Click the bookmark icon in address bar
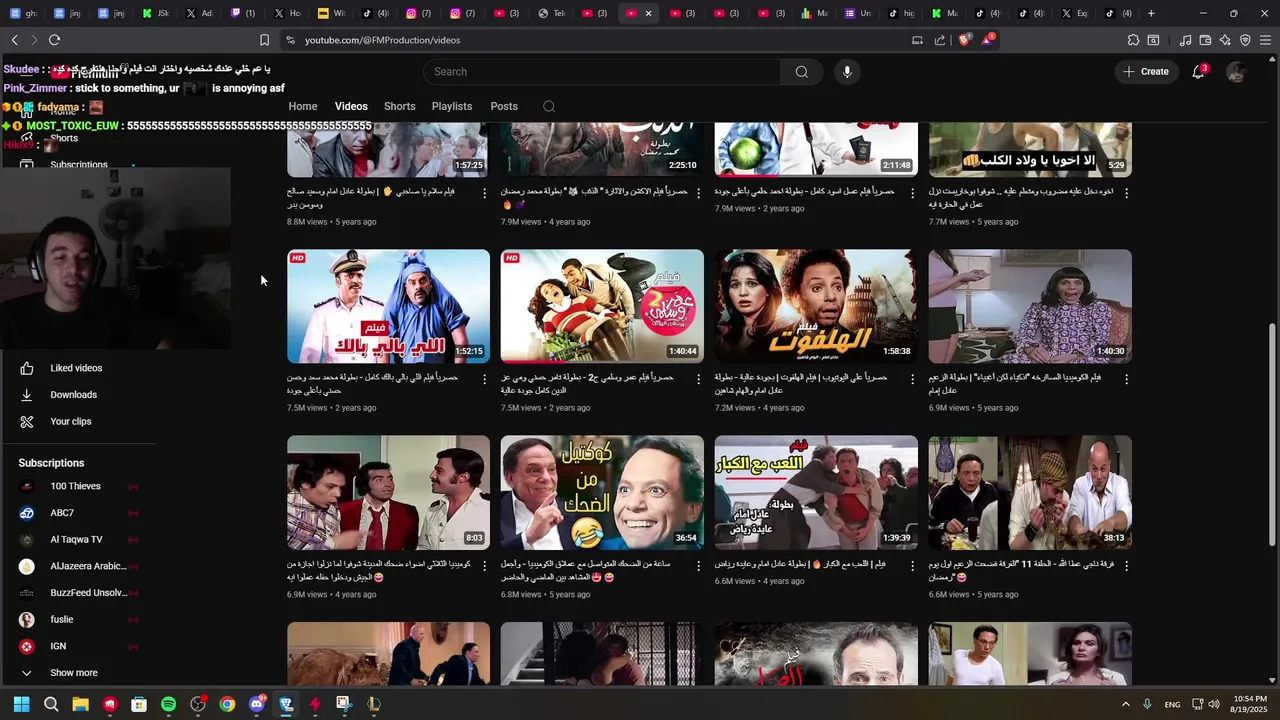 (264, 40)
